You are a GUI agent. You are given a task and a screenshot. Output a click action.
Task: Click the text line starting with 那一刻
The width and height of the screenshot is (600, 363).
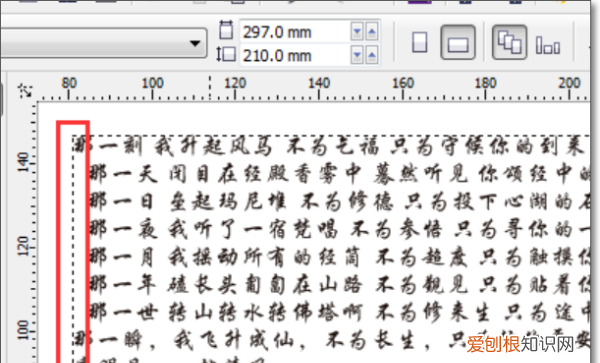(329, 147)
